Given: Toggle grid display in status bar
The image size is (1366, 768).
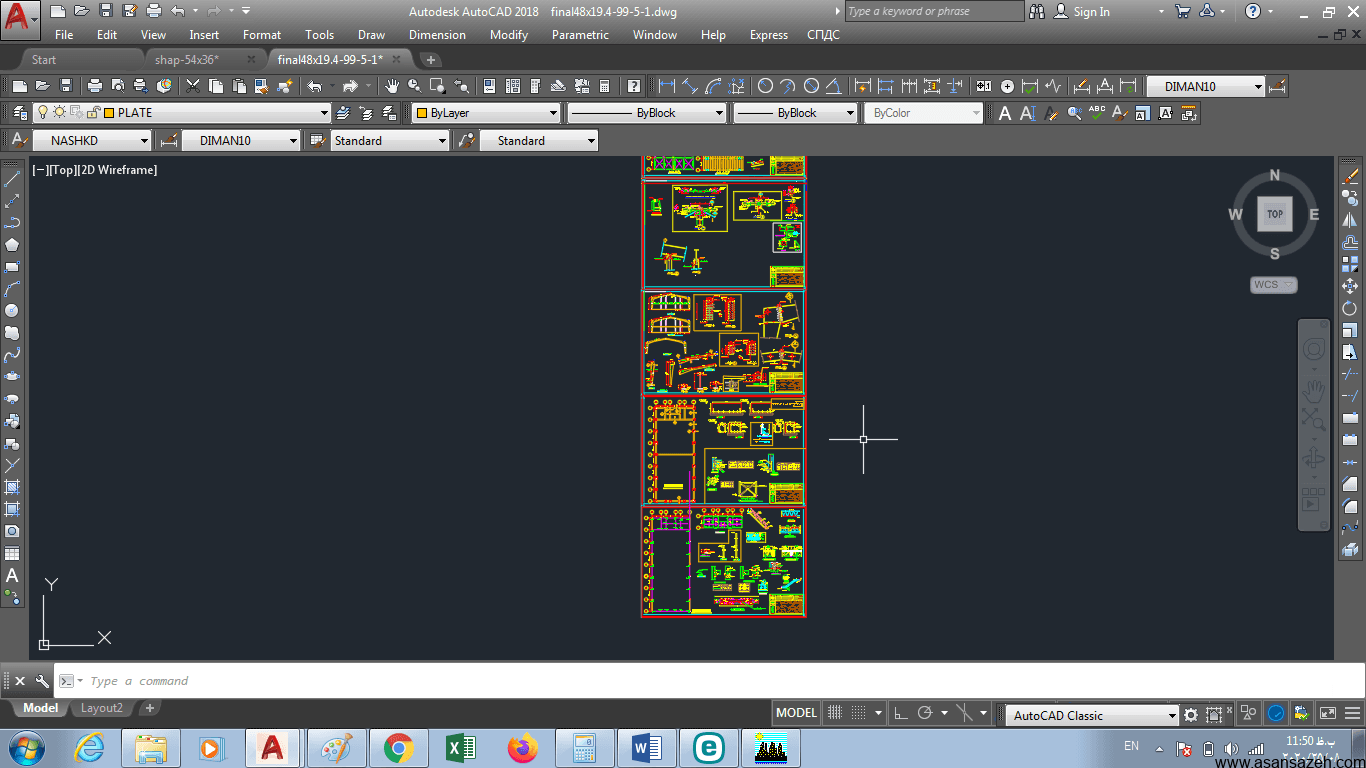Looking at the screenshot, I should [836, 713].
